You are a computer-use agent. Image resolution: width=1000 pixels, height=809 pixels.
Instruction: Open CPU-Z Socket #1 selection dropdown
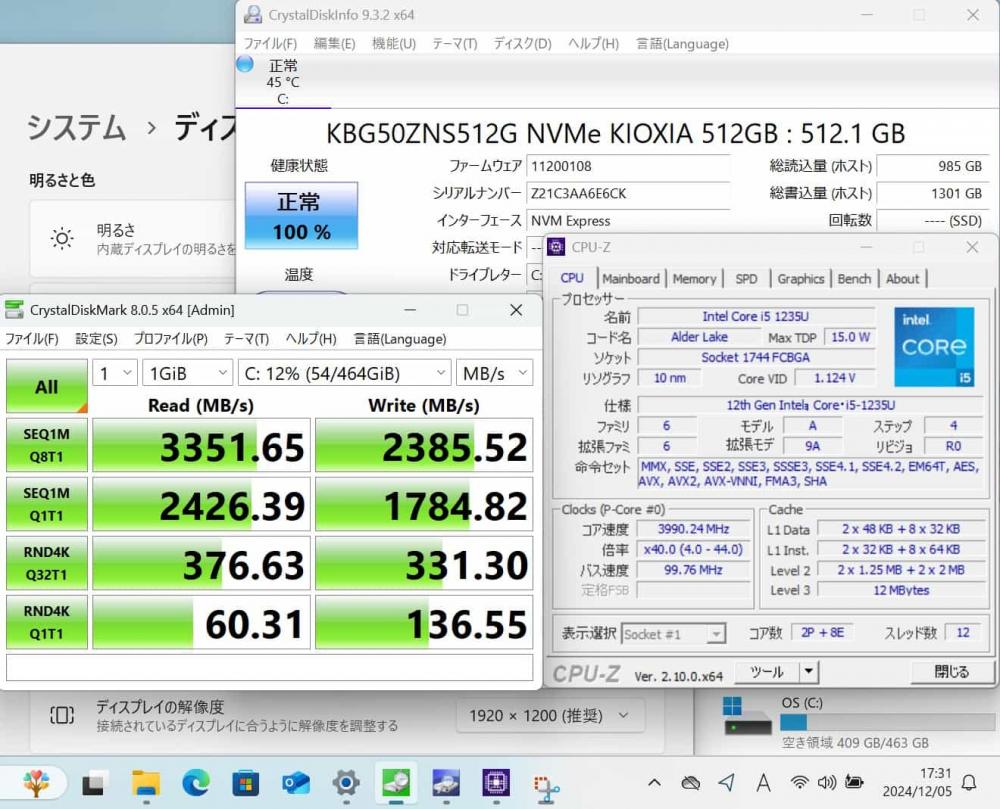click(673, 634)
